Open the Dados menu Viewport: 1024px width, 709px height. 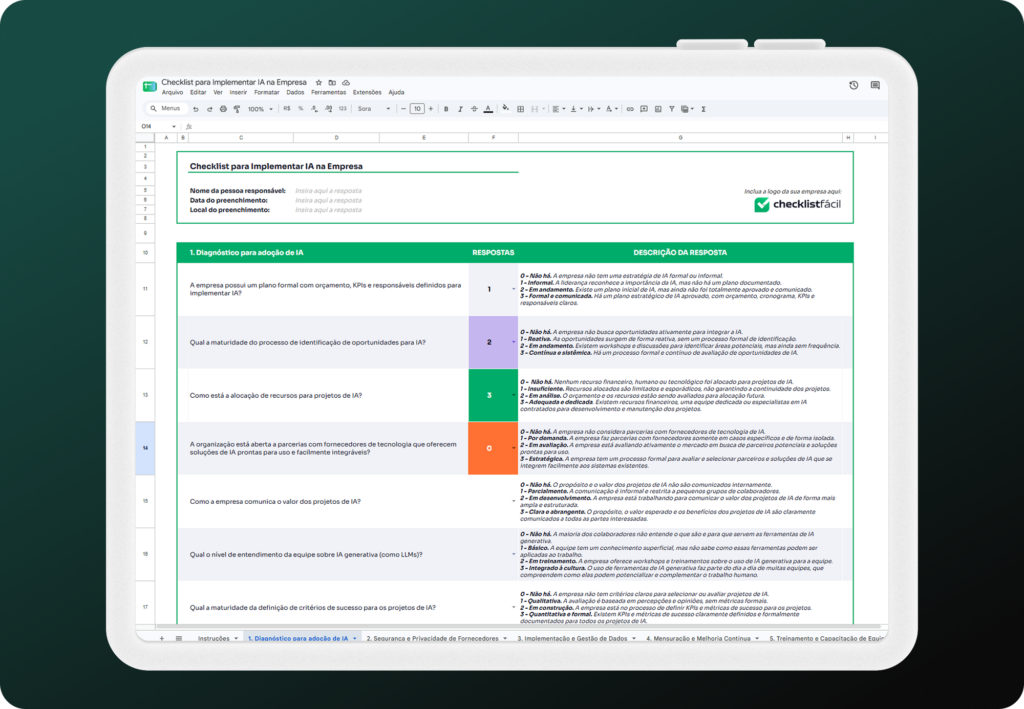[x=295, y=92]
